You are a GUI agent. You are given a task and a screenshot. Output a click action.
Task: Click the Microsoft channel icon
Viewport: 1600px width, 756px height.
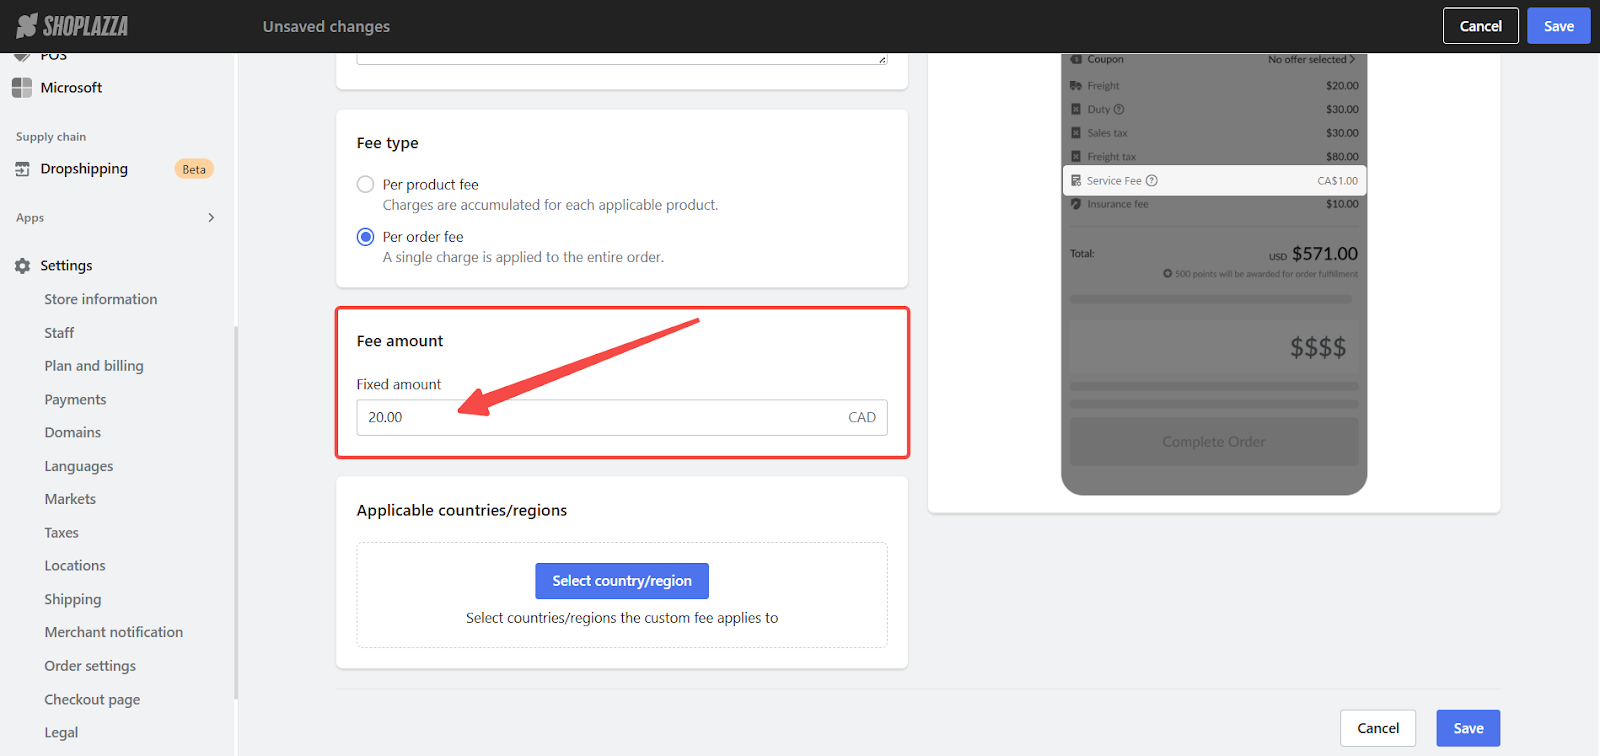pos(22,88)
